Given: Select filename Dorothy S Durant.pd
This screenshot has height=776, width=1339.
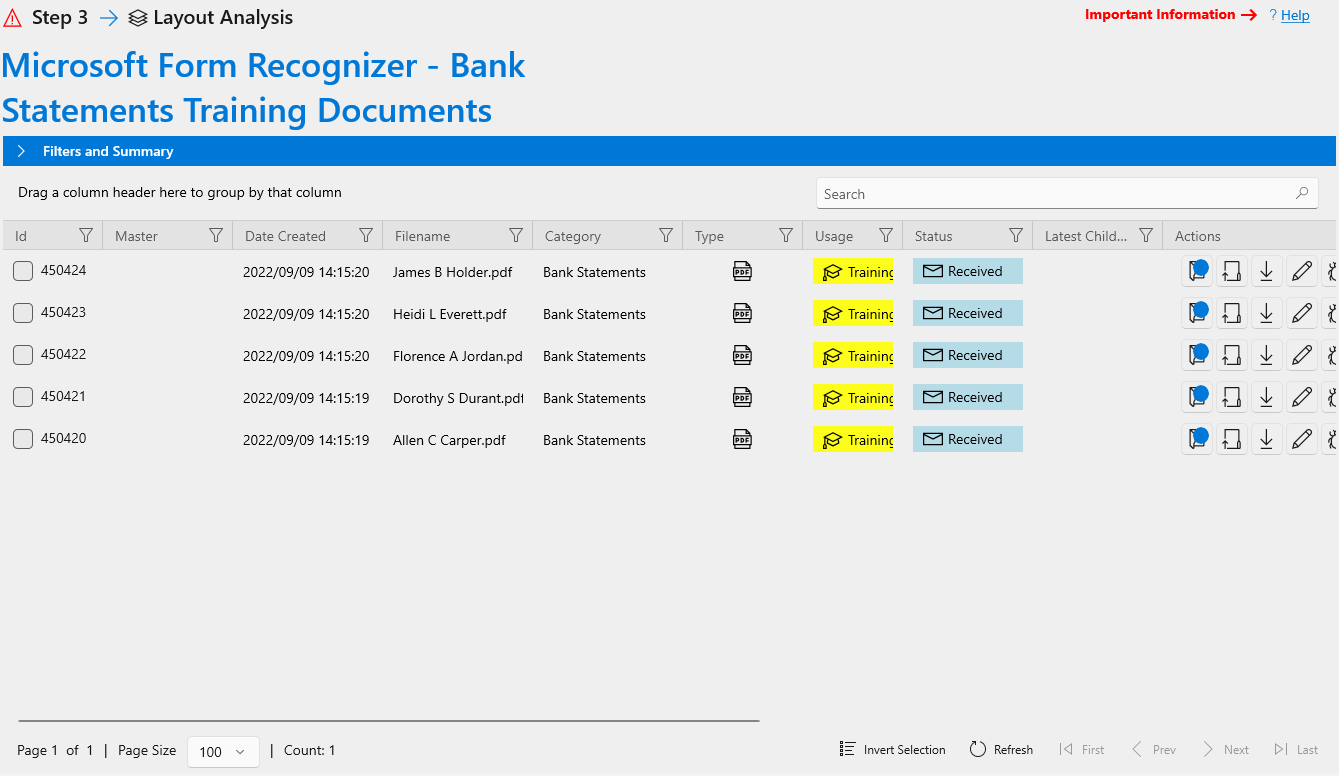Looking at the screenshot, I should pos(458,398).
